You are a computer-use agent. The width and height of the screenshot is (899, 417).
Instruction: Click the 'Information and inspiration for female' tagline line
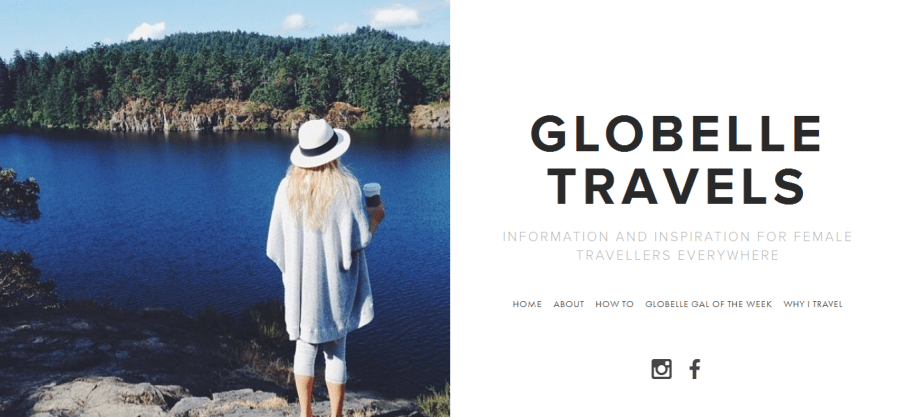677,236
